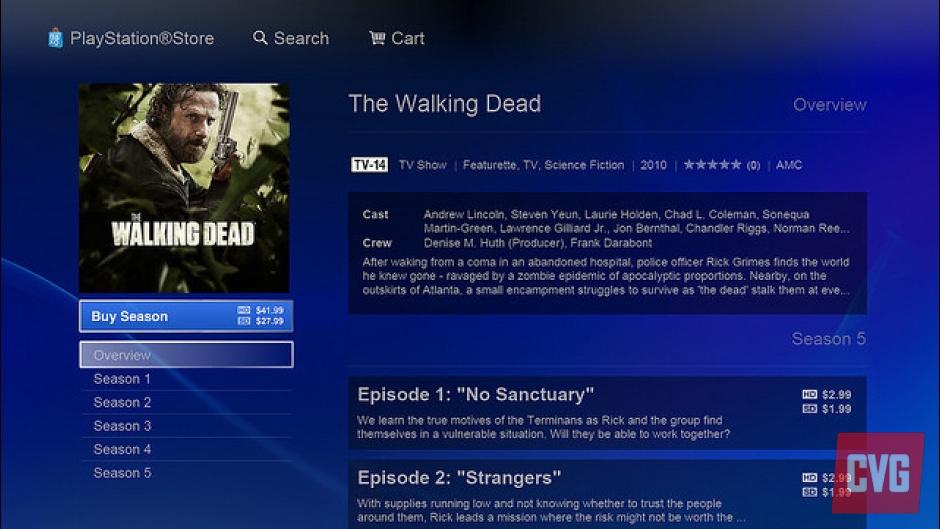Click the HD icon in Buy Season button
Image resolution: width=940 pixels, height=529 pixels.
point(243,309)
